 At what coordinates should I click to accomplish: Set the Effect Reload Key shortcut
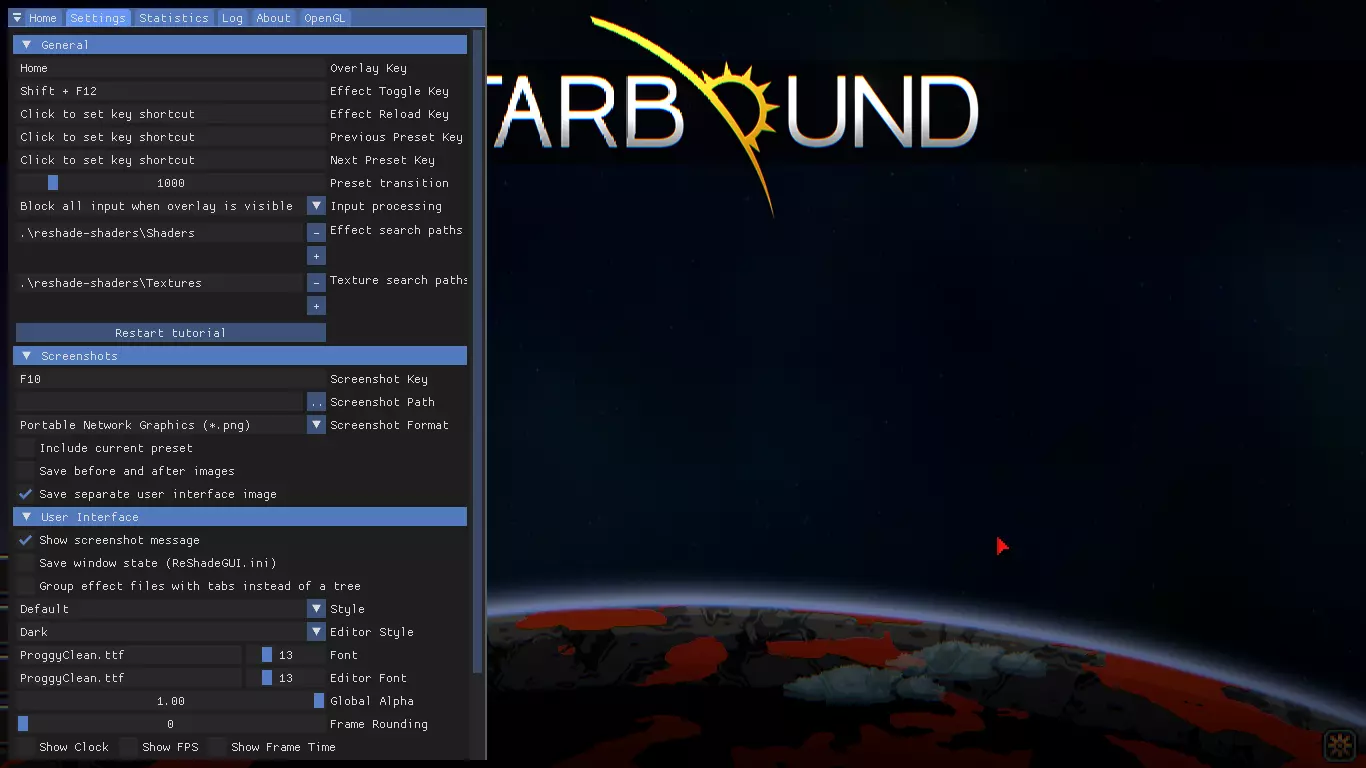click(x=171, y=114)
